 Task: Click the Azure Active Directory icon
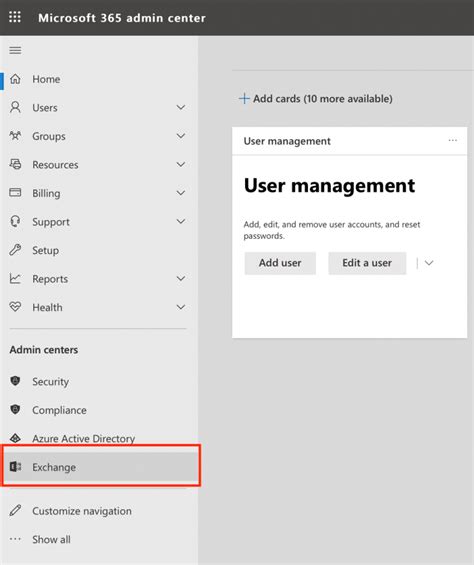[x=15, y=438]
